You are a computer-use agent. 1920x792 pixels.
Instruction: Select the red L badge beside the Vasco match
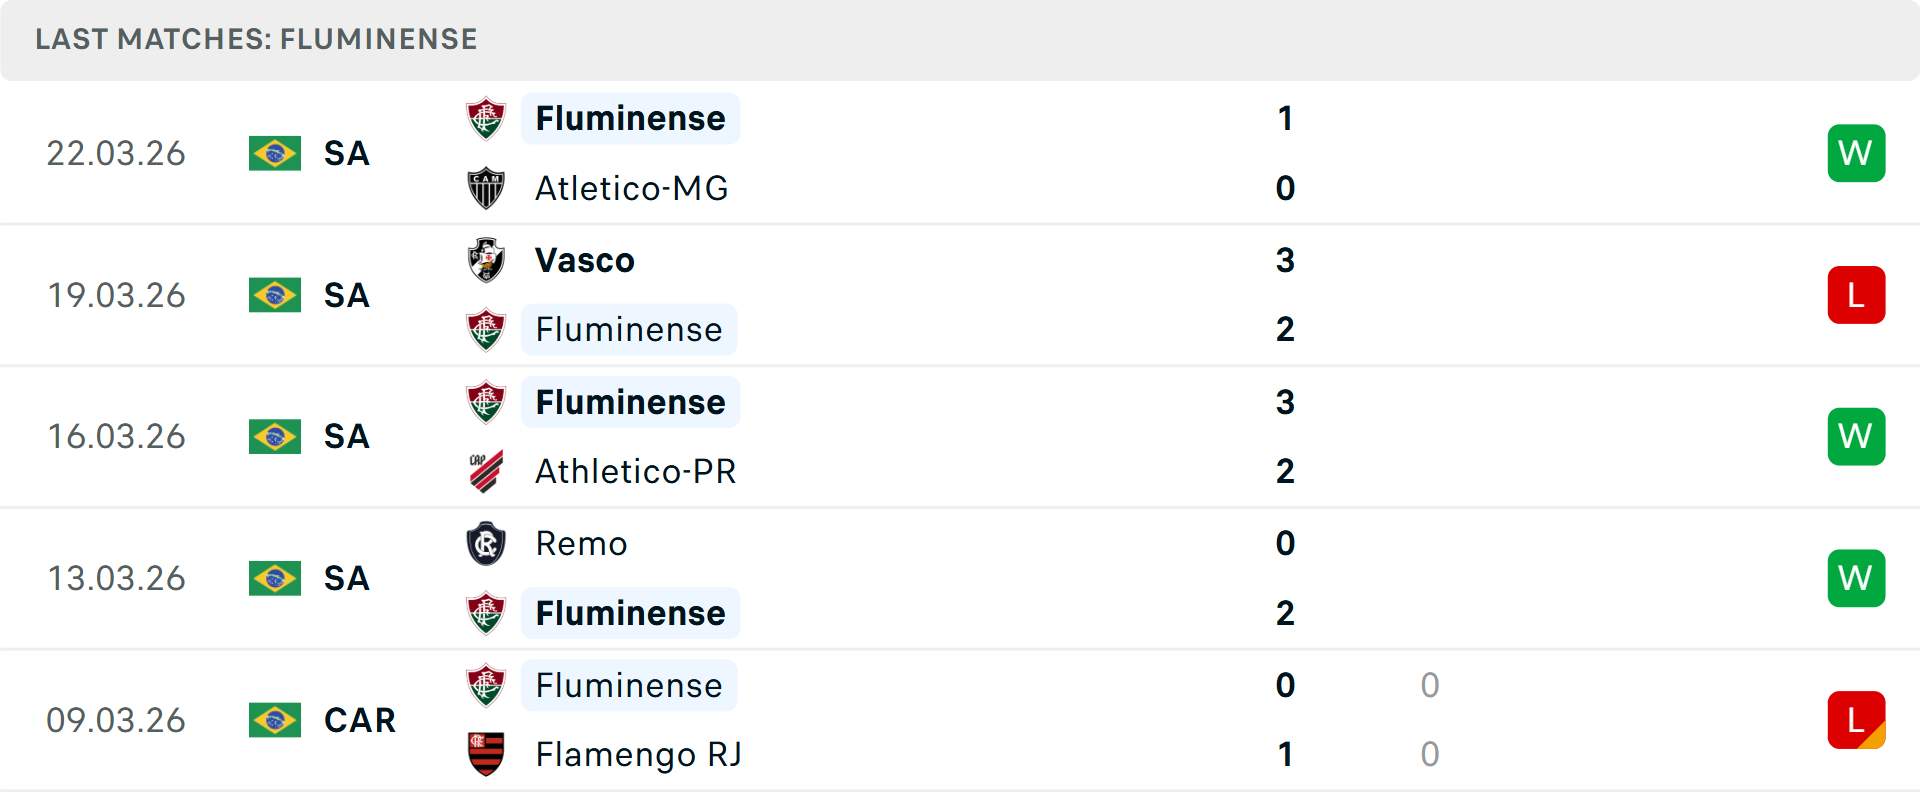coord(1856,295)
